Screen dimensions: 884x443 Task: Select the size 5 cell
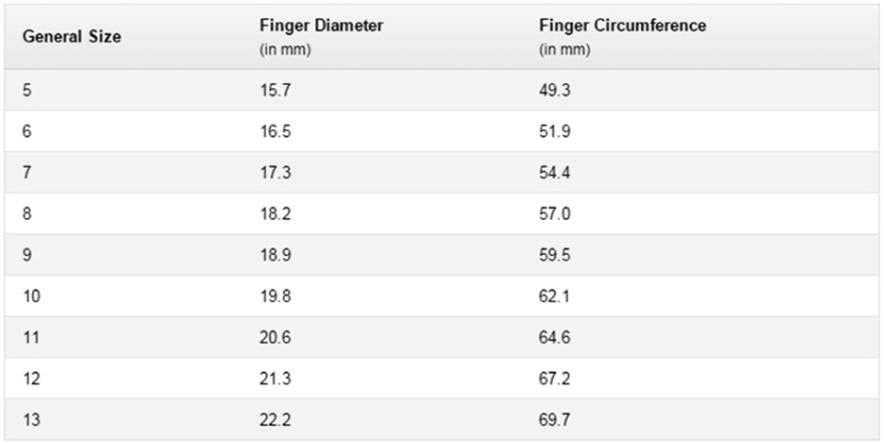coord(27,90)
